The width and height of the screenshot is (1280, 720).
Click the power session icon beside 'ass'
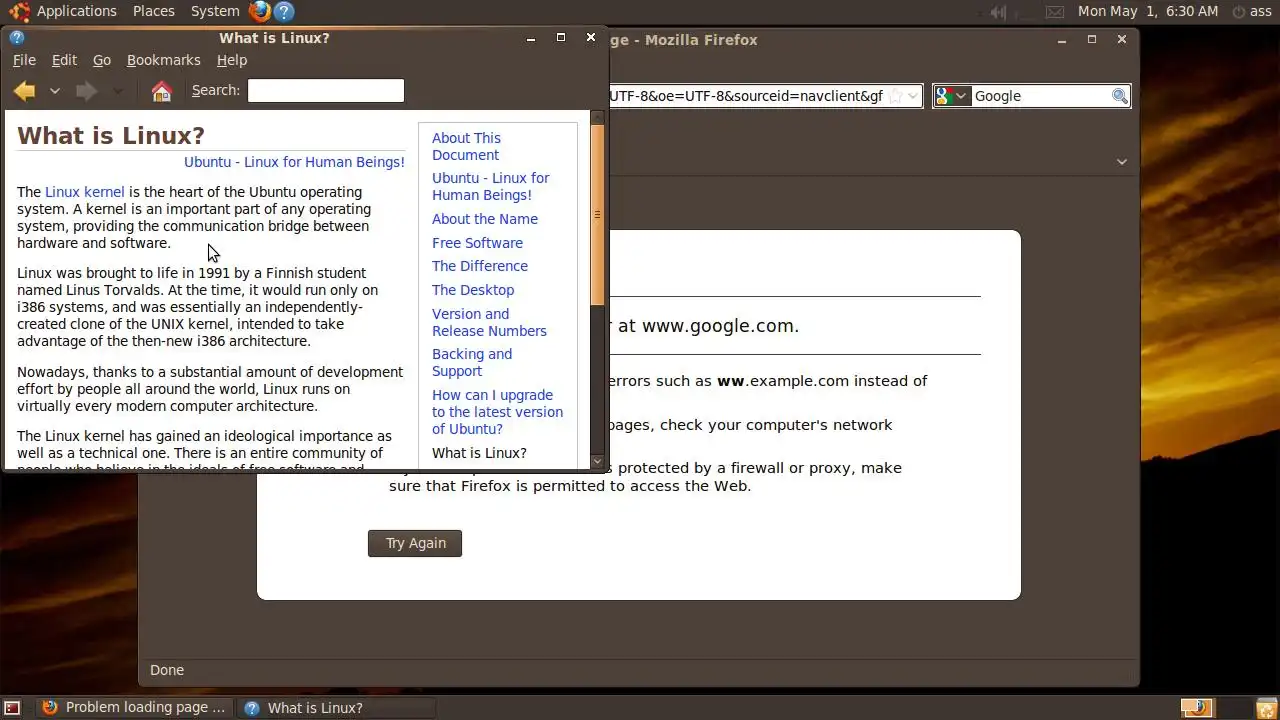click(x=1238, y=12)
